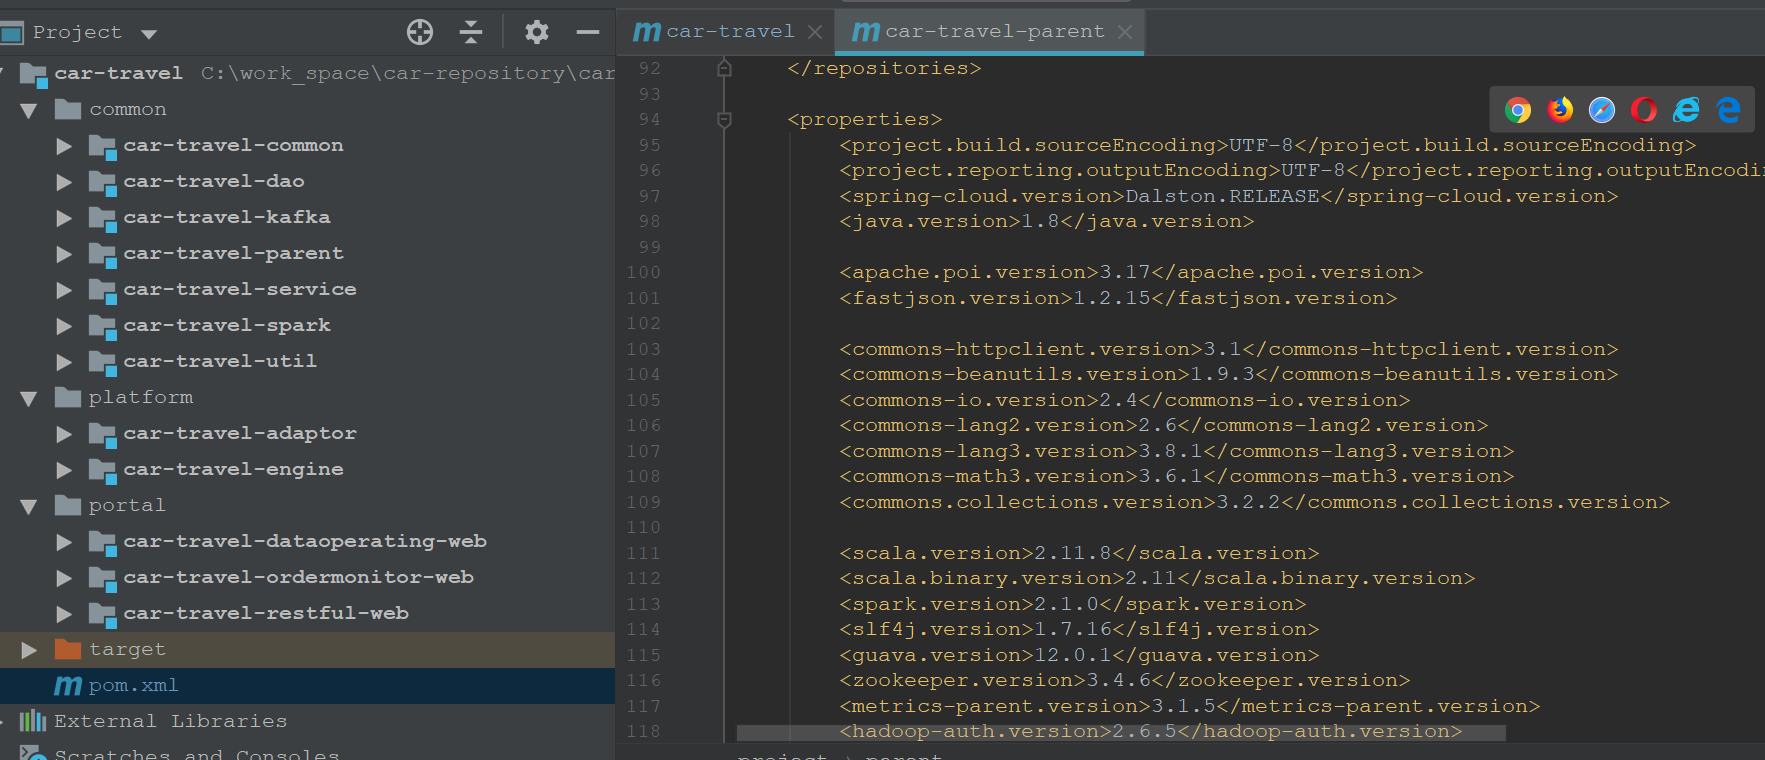Expand the car-travel-spark module arrow
Screen dimensions: 1765x760
pyautogui.click(x=64, y=326)
